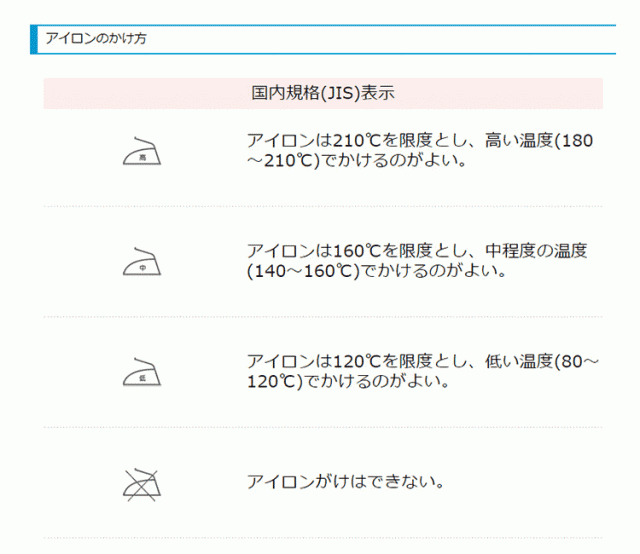The width and height of the screenshot is (640, 554).
Task: Click the アイロンがけはできない。 description text
Action: pos(345,482)
